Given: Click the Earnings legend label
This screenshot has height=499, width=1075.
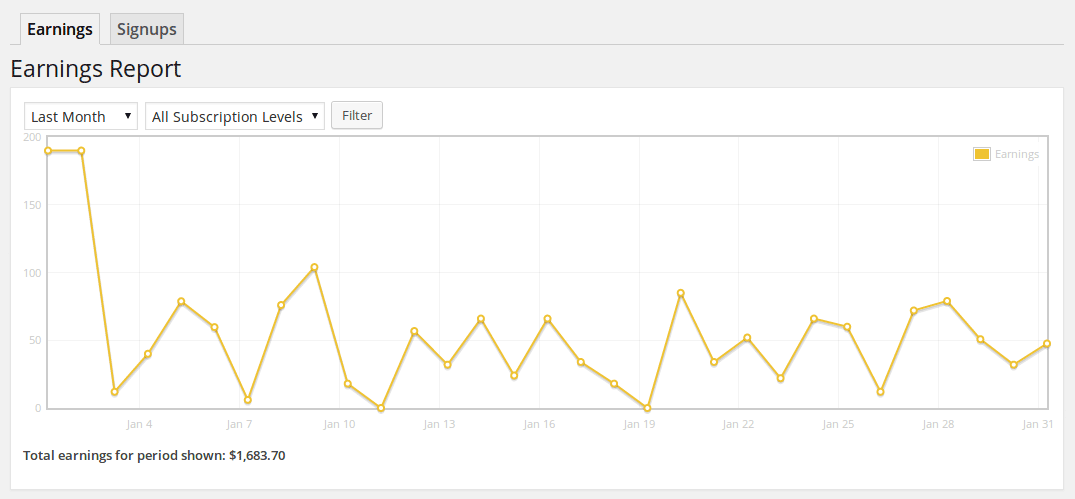Looking at the screenshot, I should point(1017,154).
